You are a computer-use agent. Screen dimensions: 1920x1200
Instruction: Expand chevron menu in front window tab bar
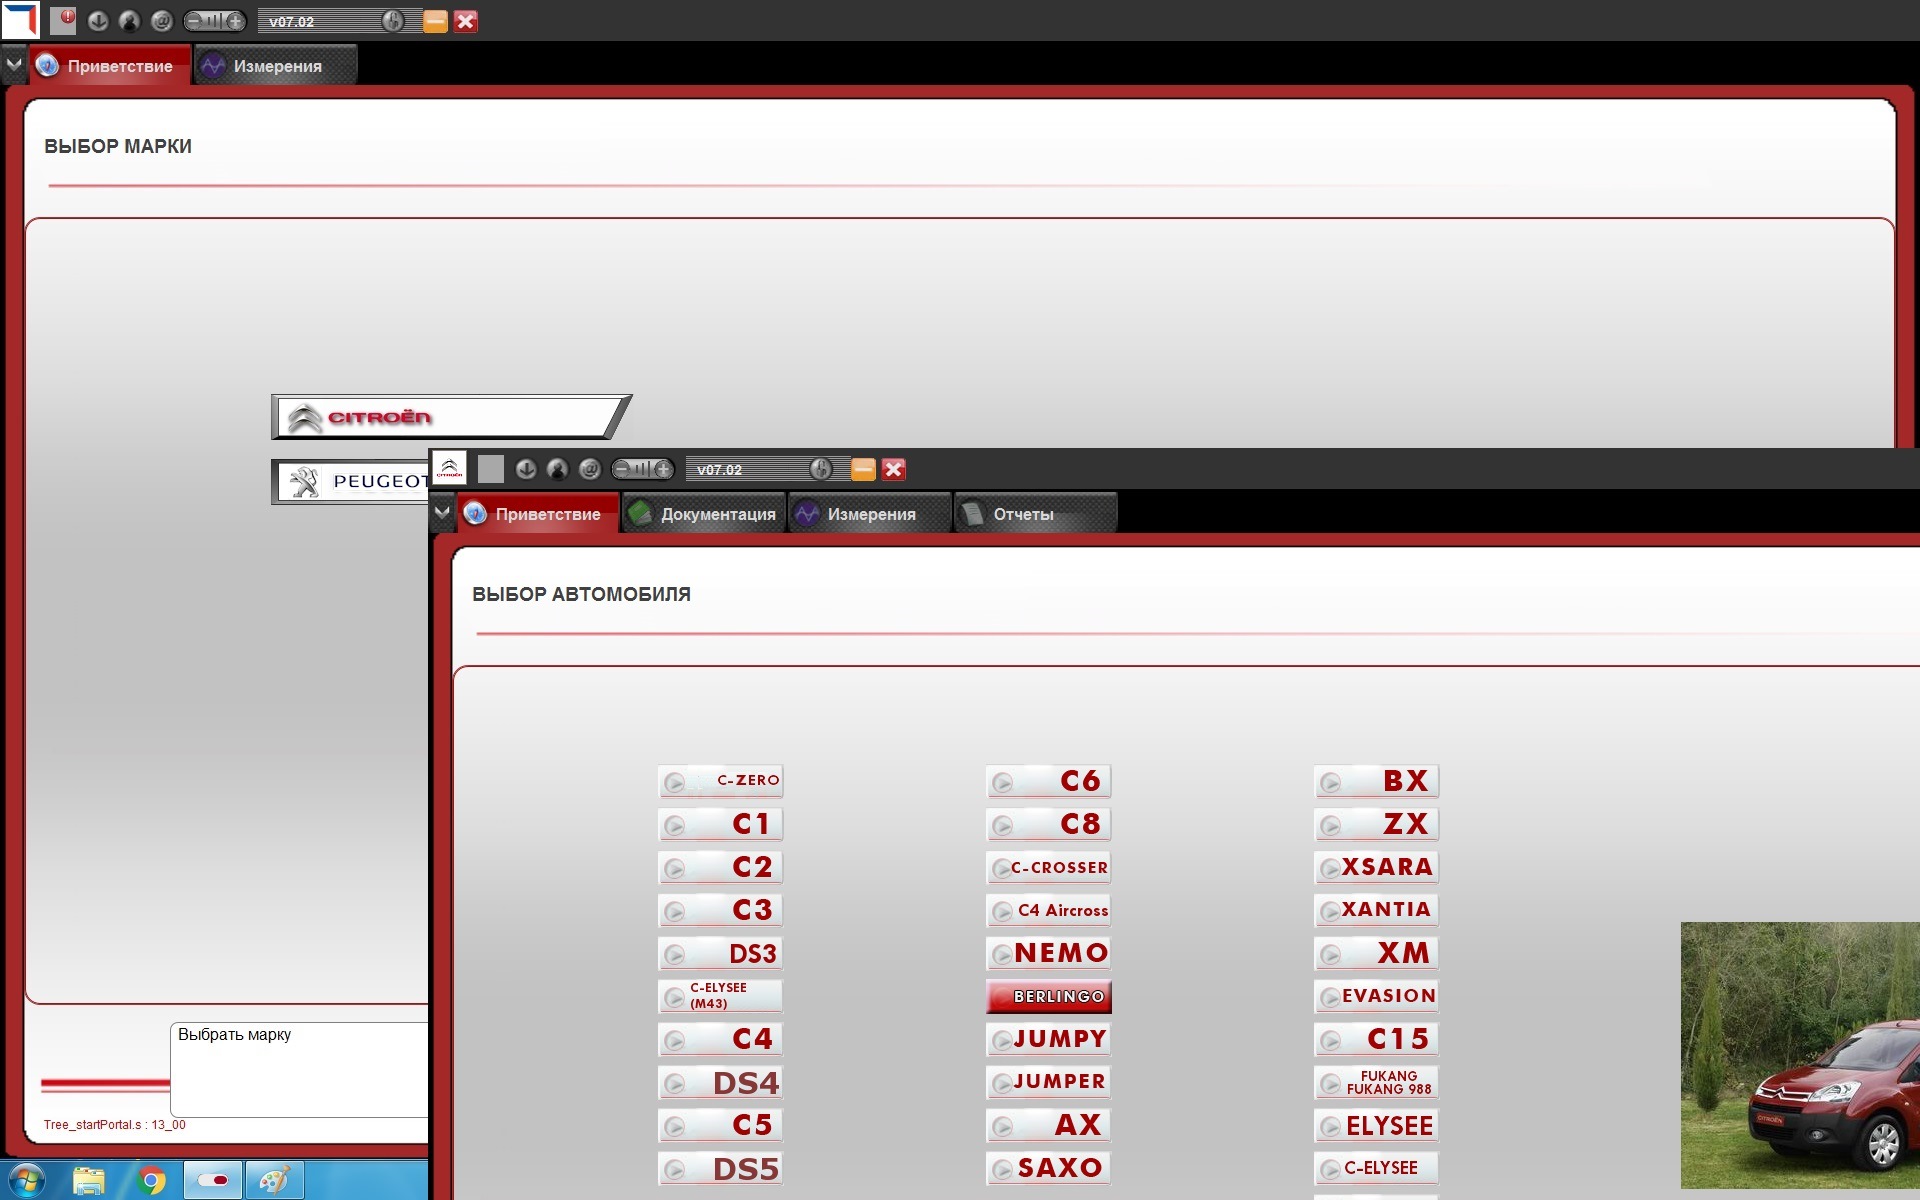pos(442,513)
